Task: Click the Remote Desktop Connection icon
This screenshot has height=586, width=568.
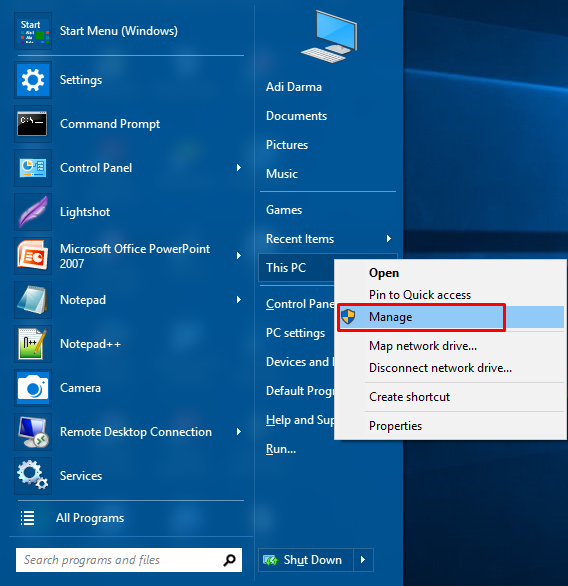Action: coord(33,432)
